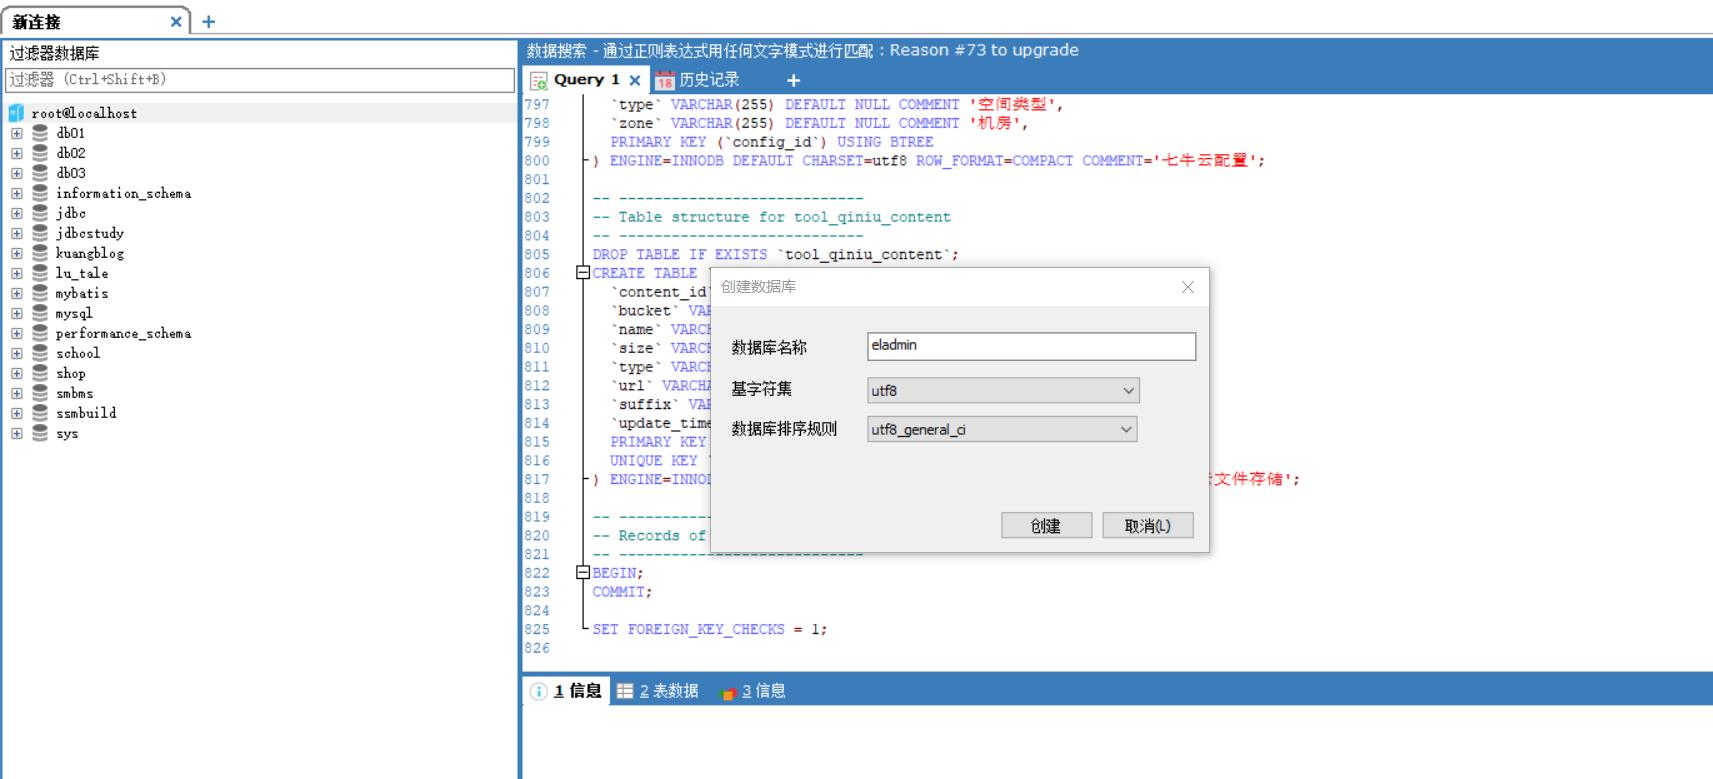Click the DROP TABLE IF EXISTS line
This screenshot has height=779, width=1713.
775,254
